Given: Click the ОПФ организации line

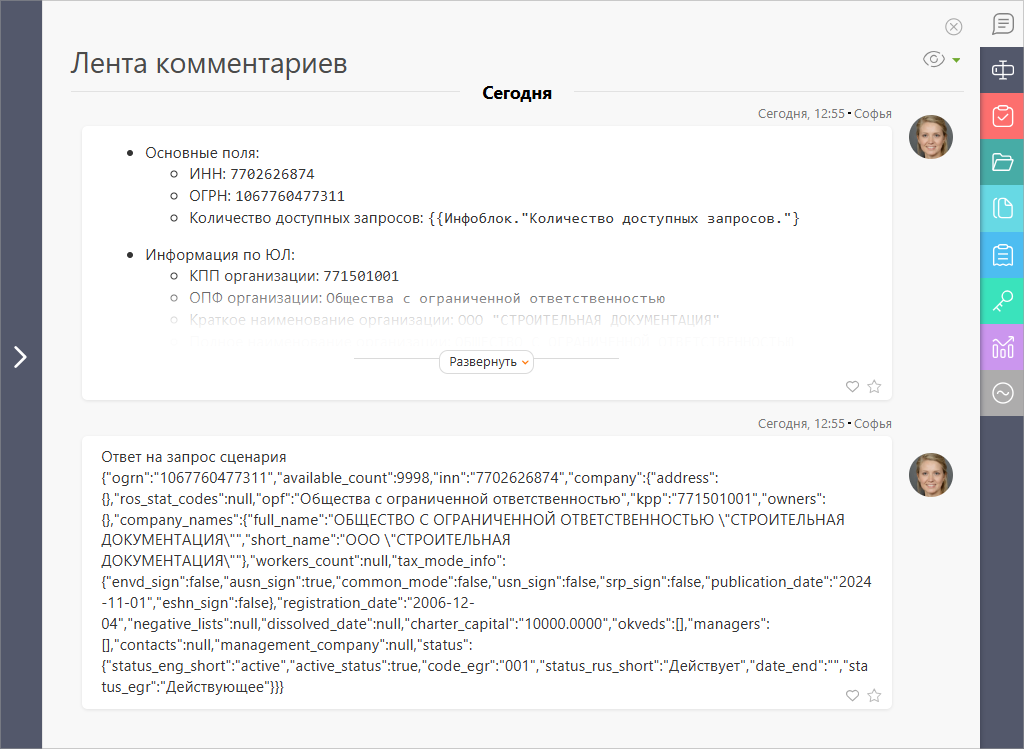Looking at the screenshot, I should (x=427, y=298).
